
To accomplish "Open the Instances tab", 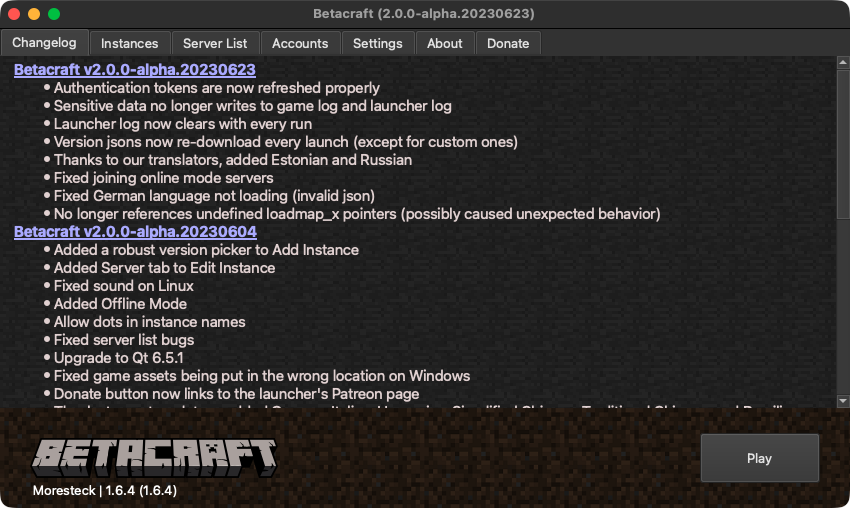I will (130, 43).
